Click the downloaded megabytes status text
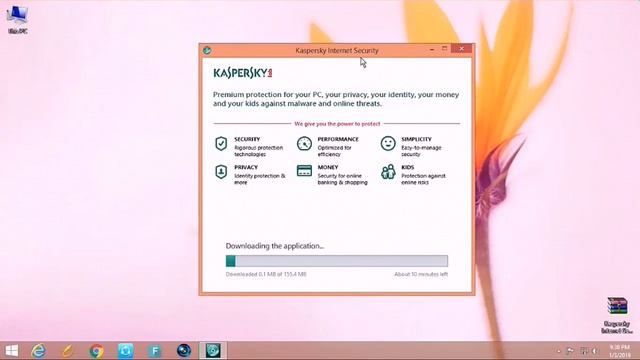 tap(266, 274)
